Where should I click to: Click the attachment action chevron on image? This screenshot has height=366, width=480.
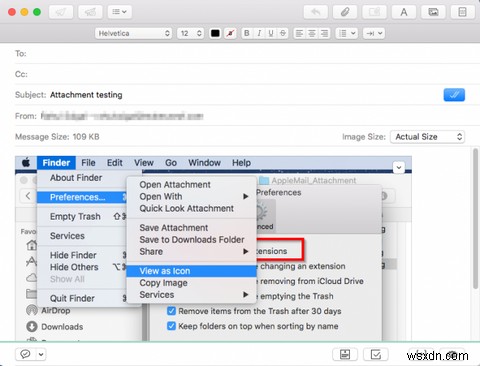point(399,167)
